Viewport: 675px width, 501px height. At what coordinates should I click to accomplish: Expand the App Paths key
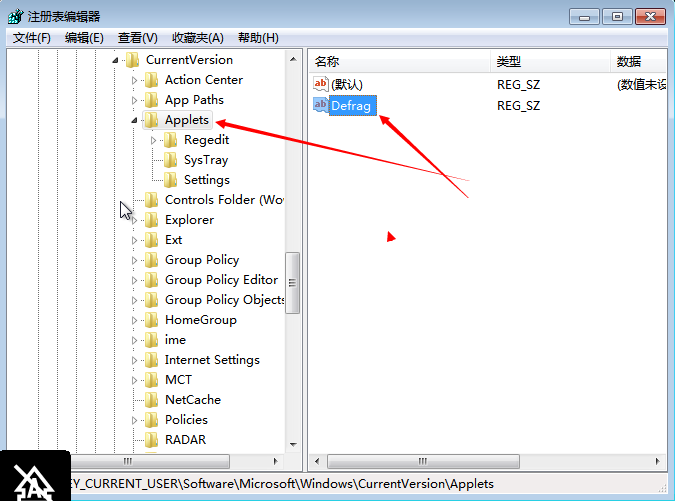point(134,100)
